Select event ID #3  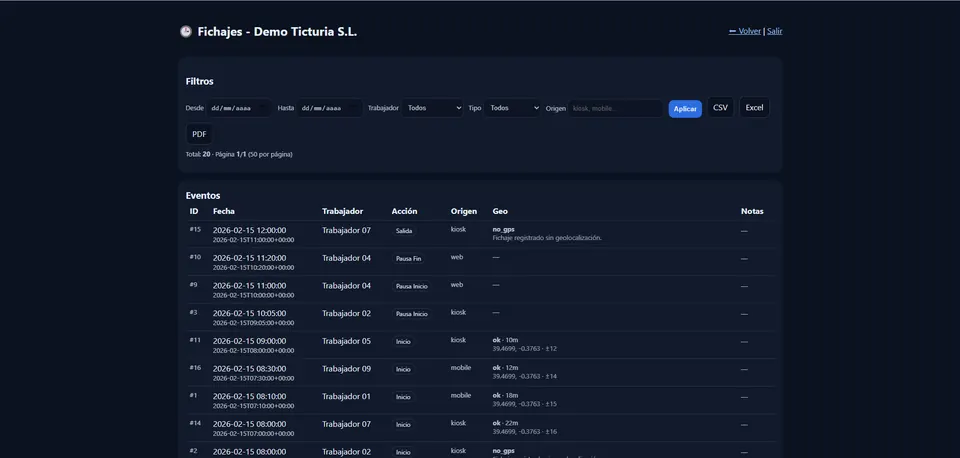pos(193,312)
